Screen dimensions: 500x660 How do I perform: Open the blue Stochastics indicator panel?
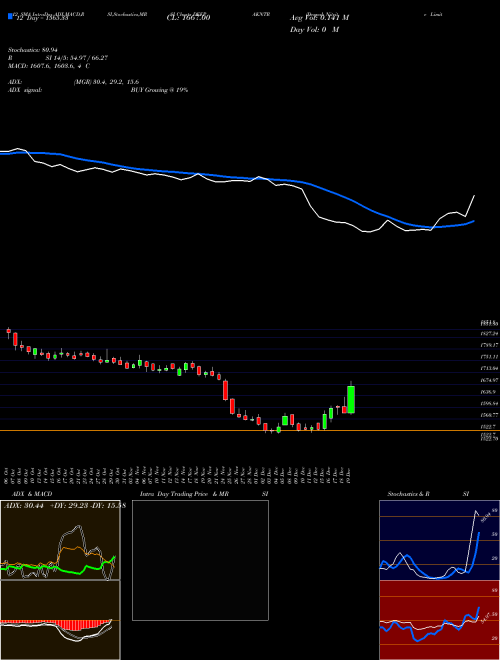point(439,540)
